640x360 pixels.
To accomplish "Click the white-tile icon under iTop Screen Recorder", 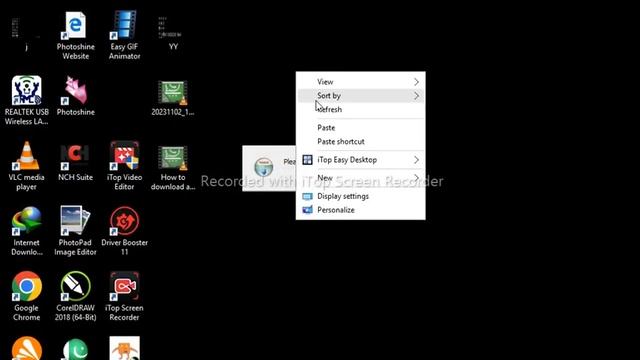I will [x=124, y=348].
